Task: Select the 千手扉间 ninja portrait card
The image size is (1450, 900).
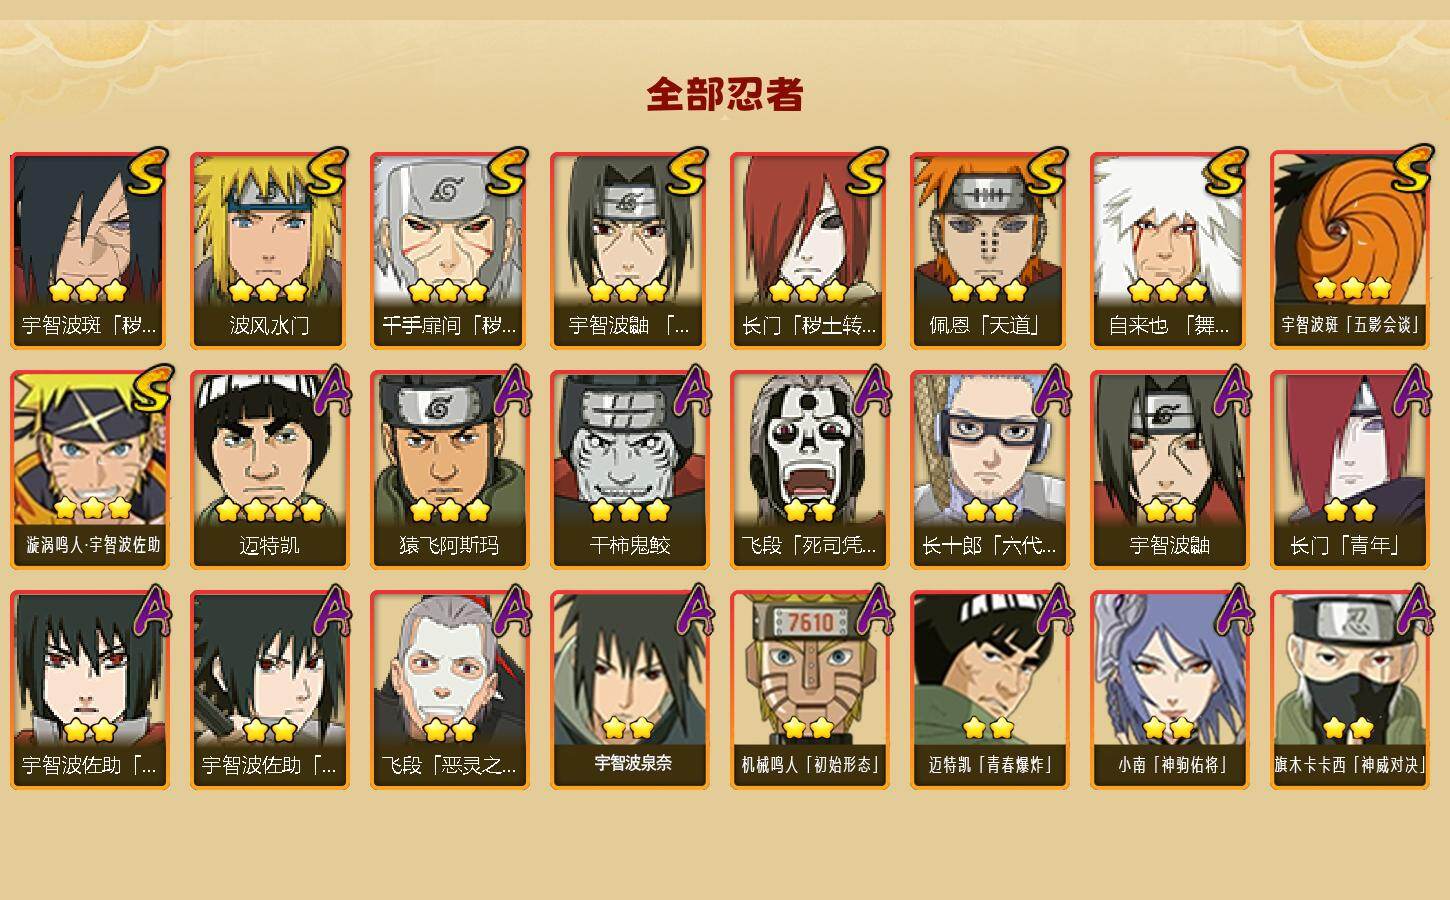Action: [449, 250]
